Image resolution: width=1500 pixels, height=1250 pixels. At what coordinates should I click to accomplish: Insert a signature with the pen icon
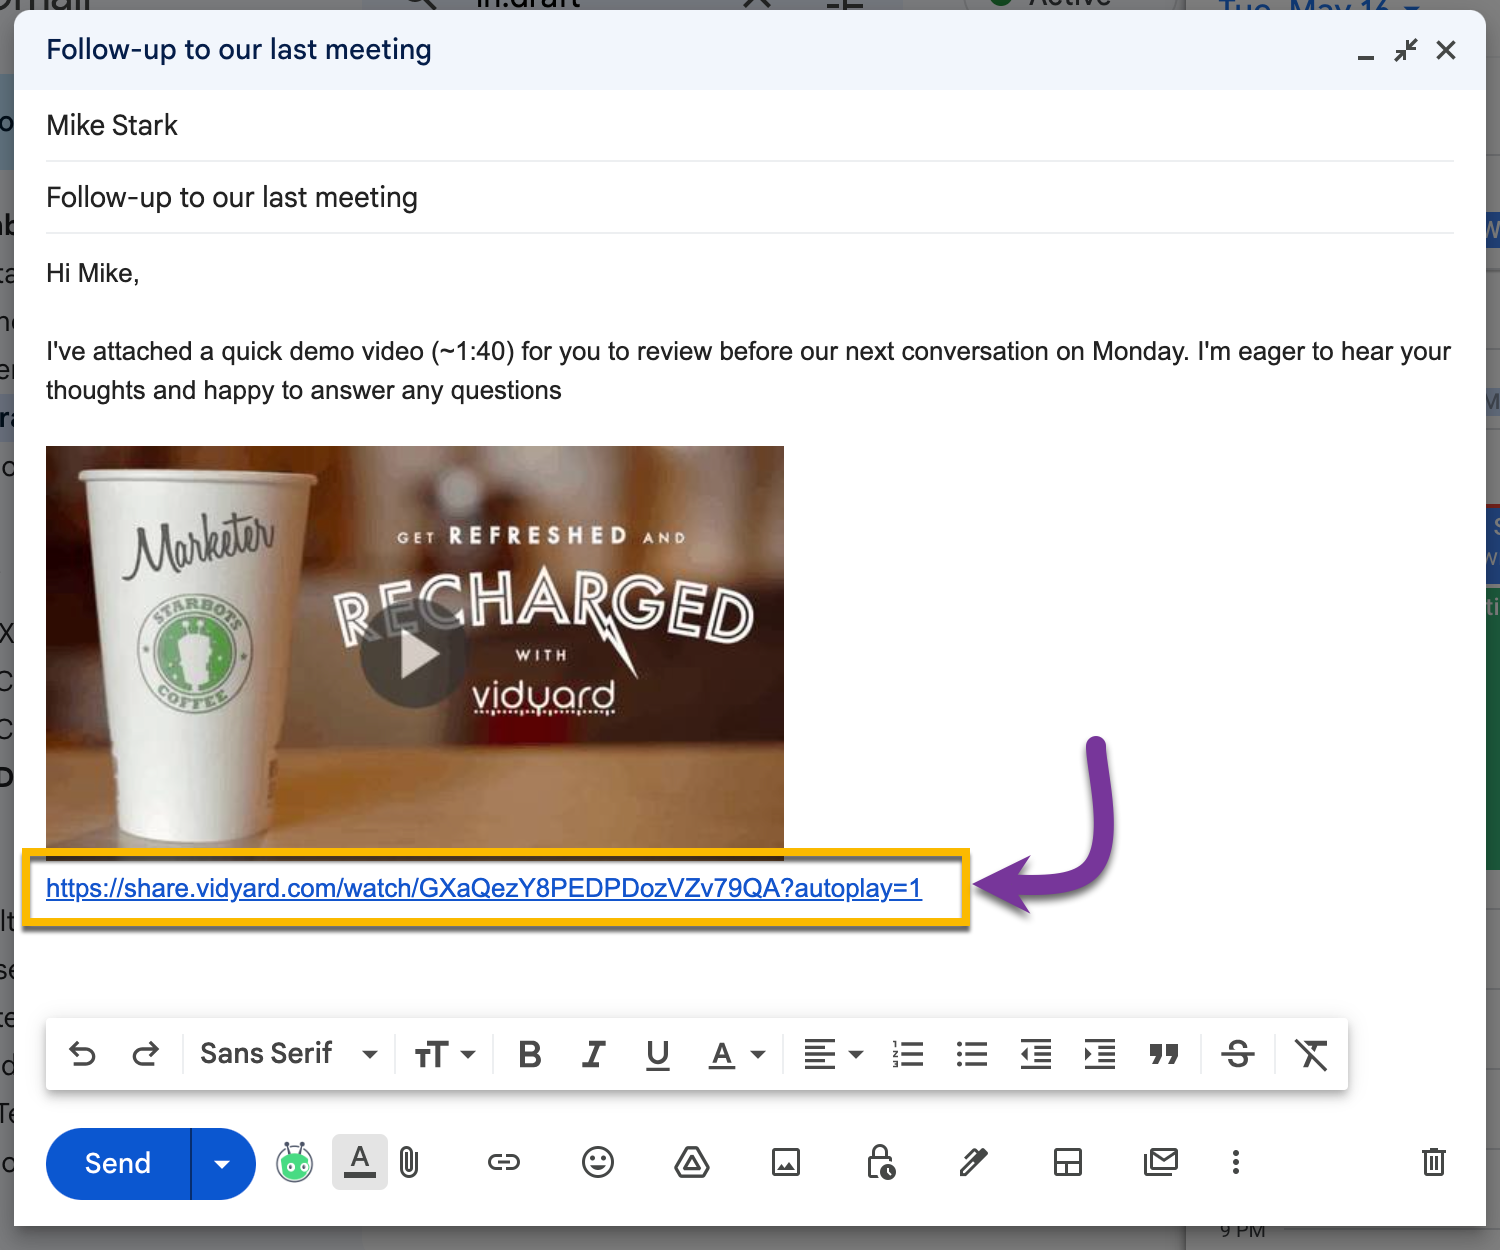pyautogui.click(x=974, y=1162)
